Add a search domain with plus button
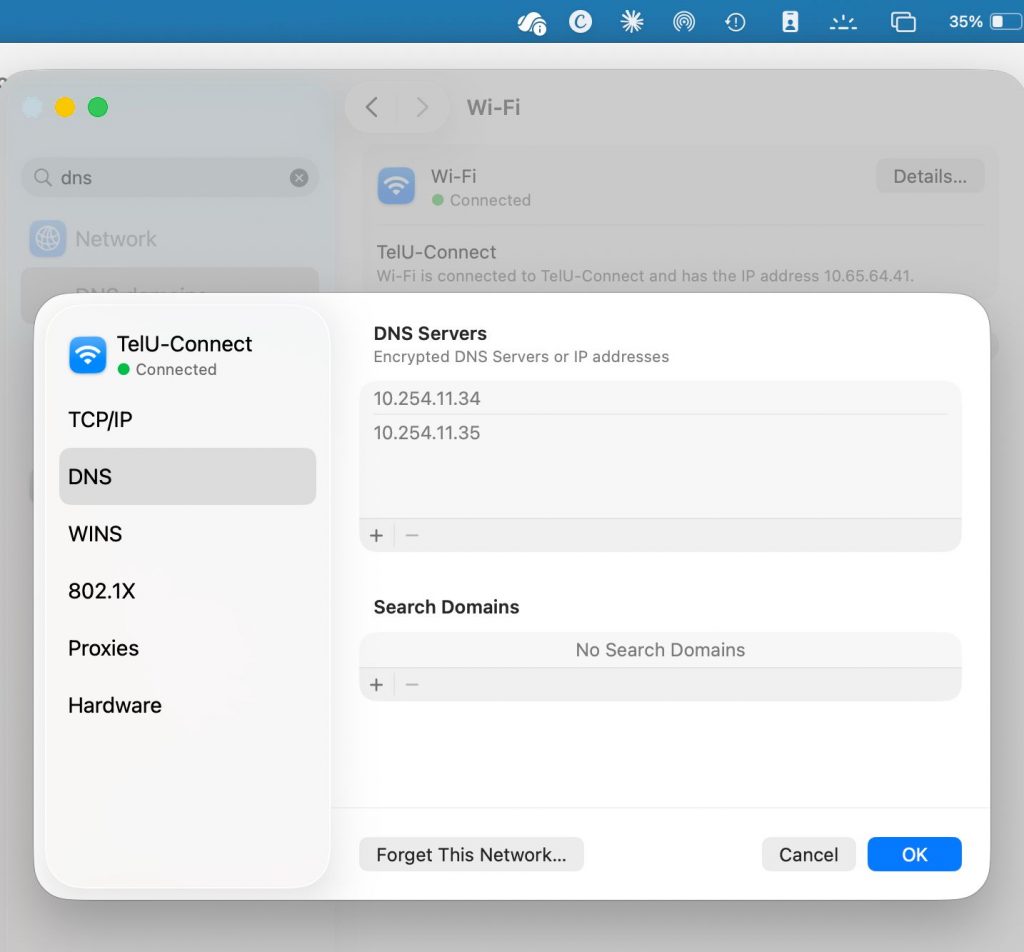The image size is (1024, 952). (x=376, y=684)
